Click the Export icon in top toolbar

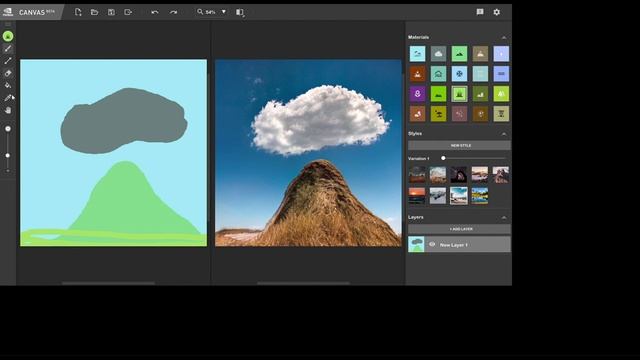tap(128, 12)
